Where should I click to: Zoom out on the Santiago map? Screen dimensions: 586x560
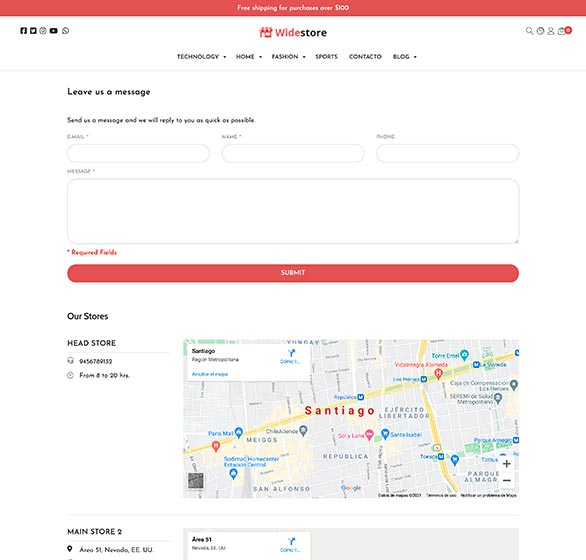click(x=506, y=480)
